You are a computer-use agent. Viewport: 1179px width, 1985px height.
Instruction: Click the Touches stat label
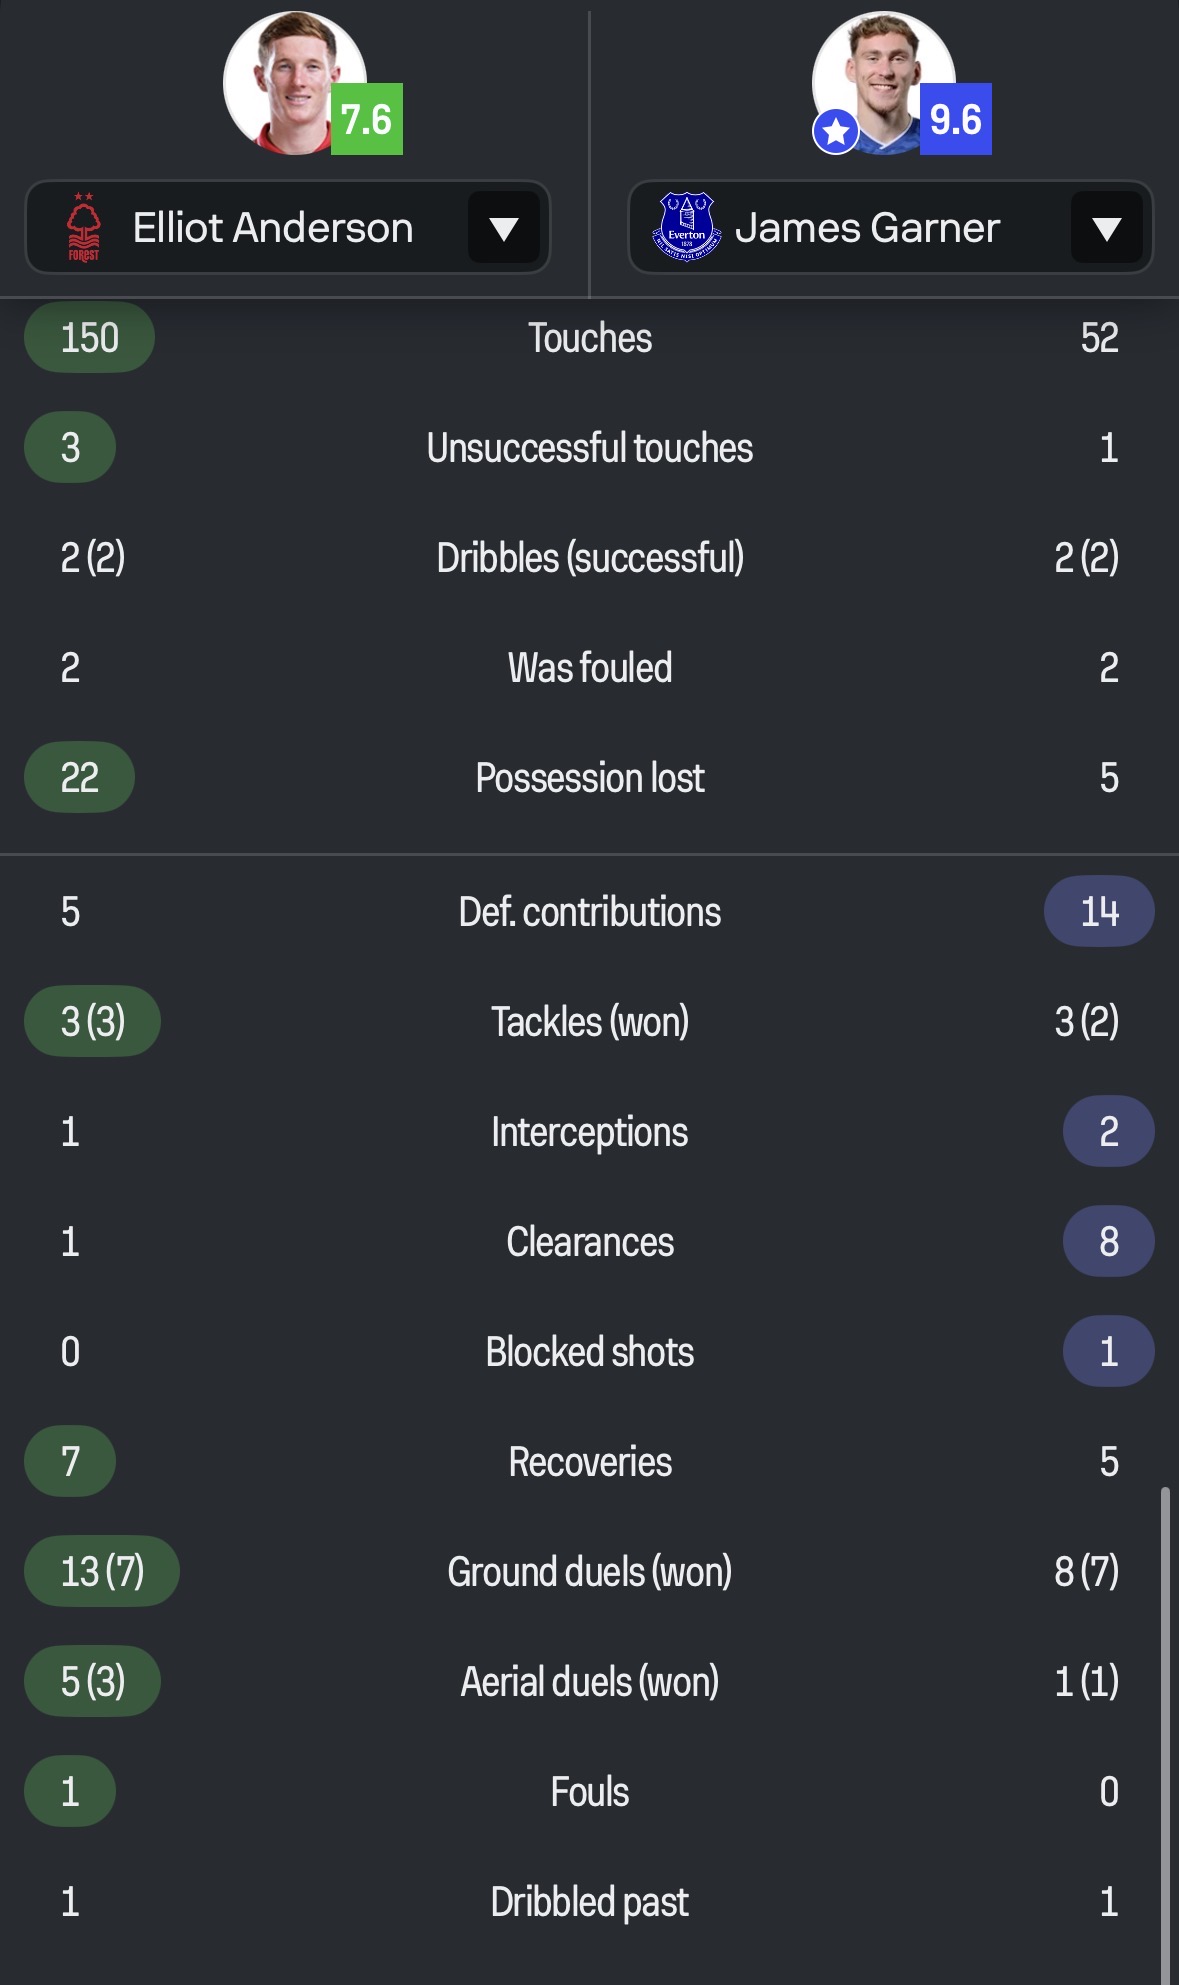[590, 338]
